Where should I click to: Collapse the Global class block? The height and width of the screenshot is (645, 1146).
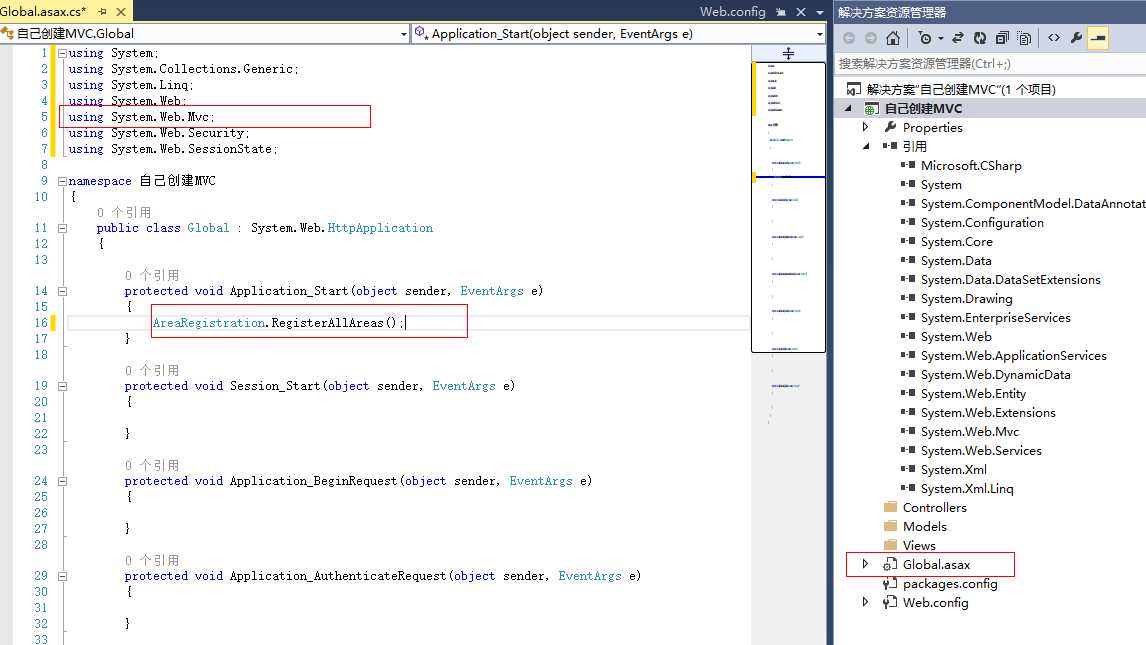click(x=62, y=228)
